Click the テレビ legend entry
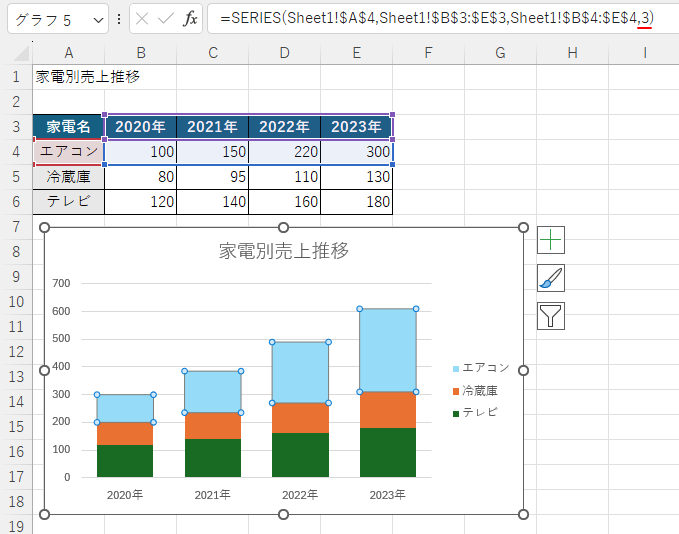The width and height of the screenshot is (679, 534). click(475, 413)
